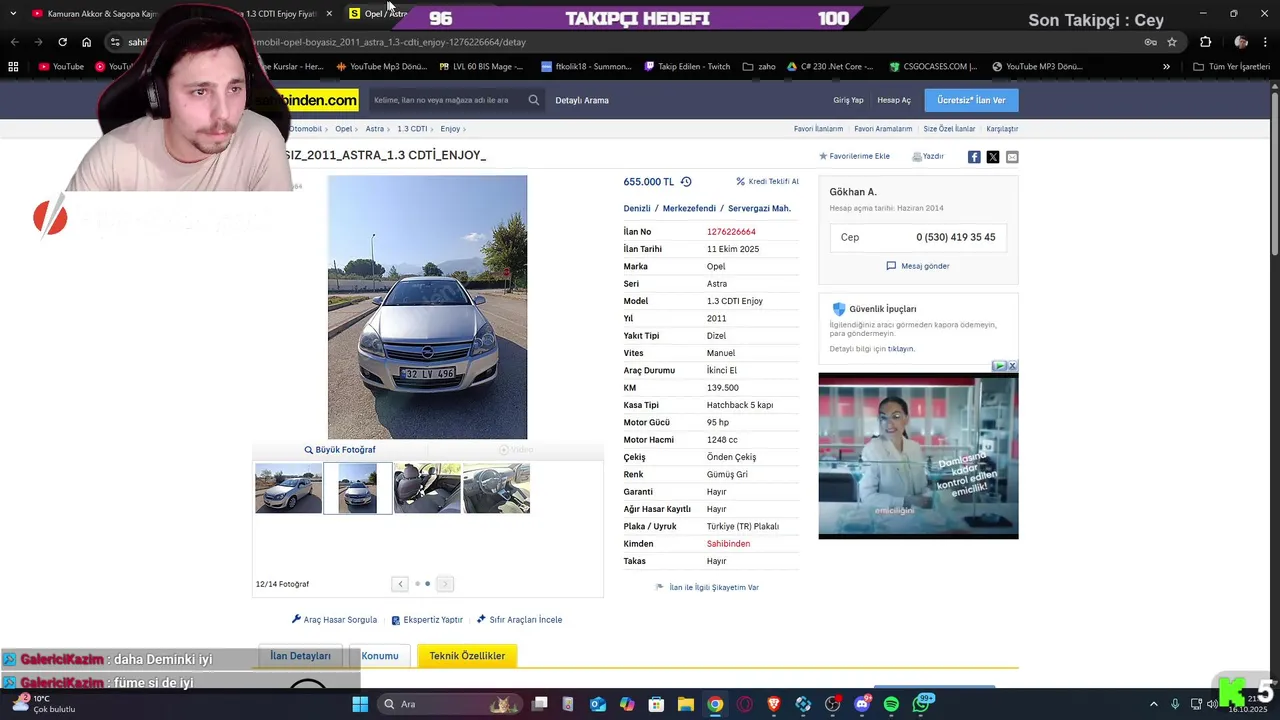Viewport: 1280px width, 720px height.
Task: Open OBS Studio from taskbar
Action: coord(832,704)
